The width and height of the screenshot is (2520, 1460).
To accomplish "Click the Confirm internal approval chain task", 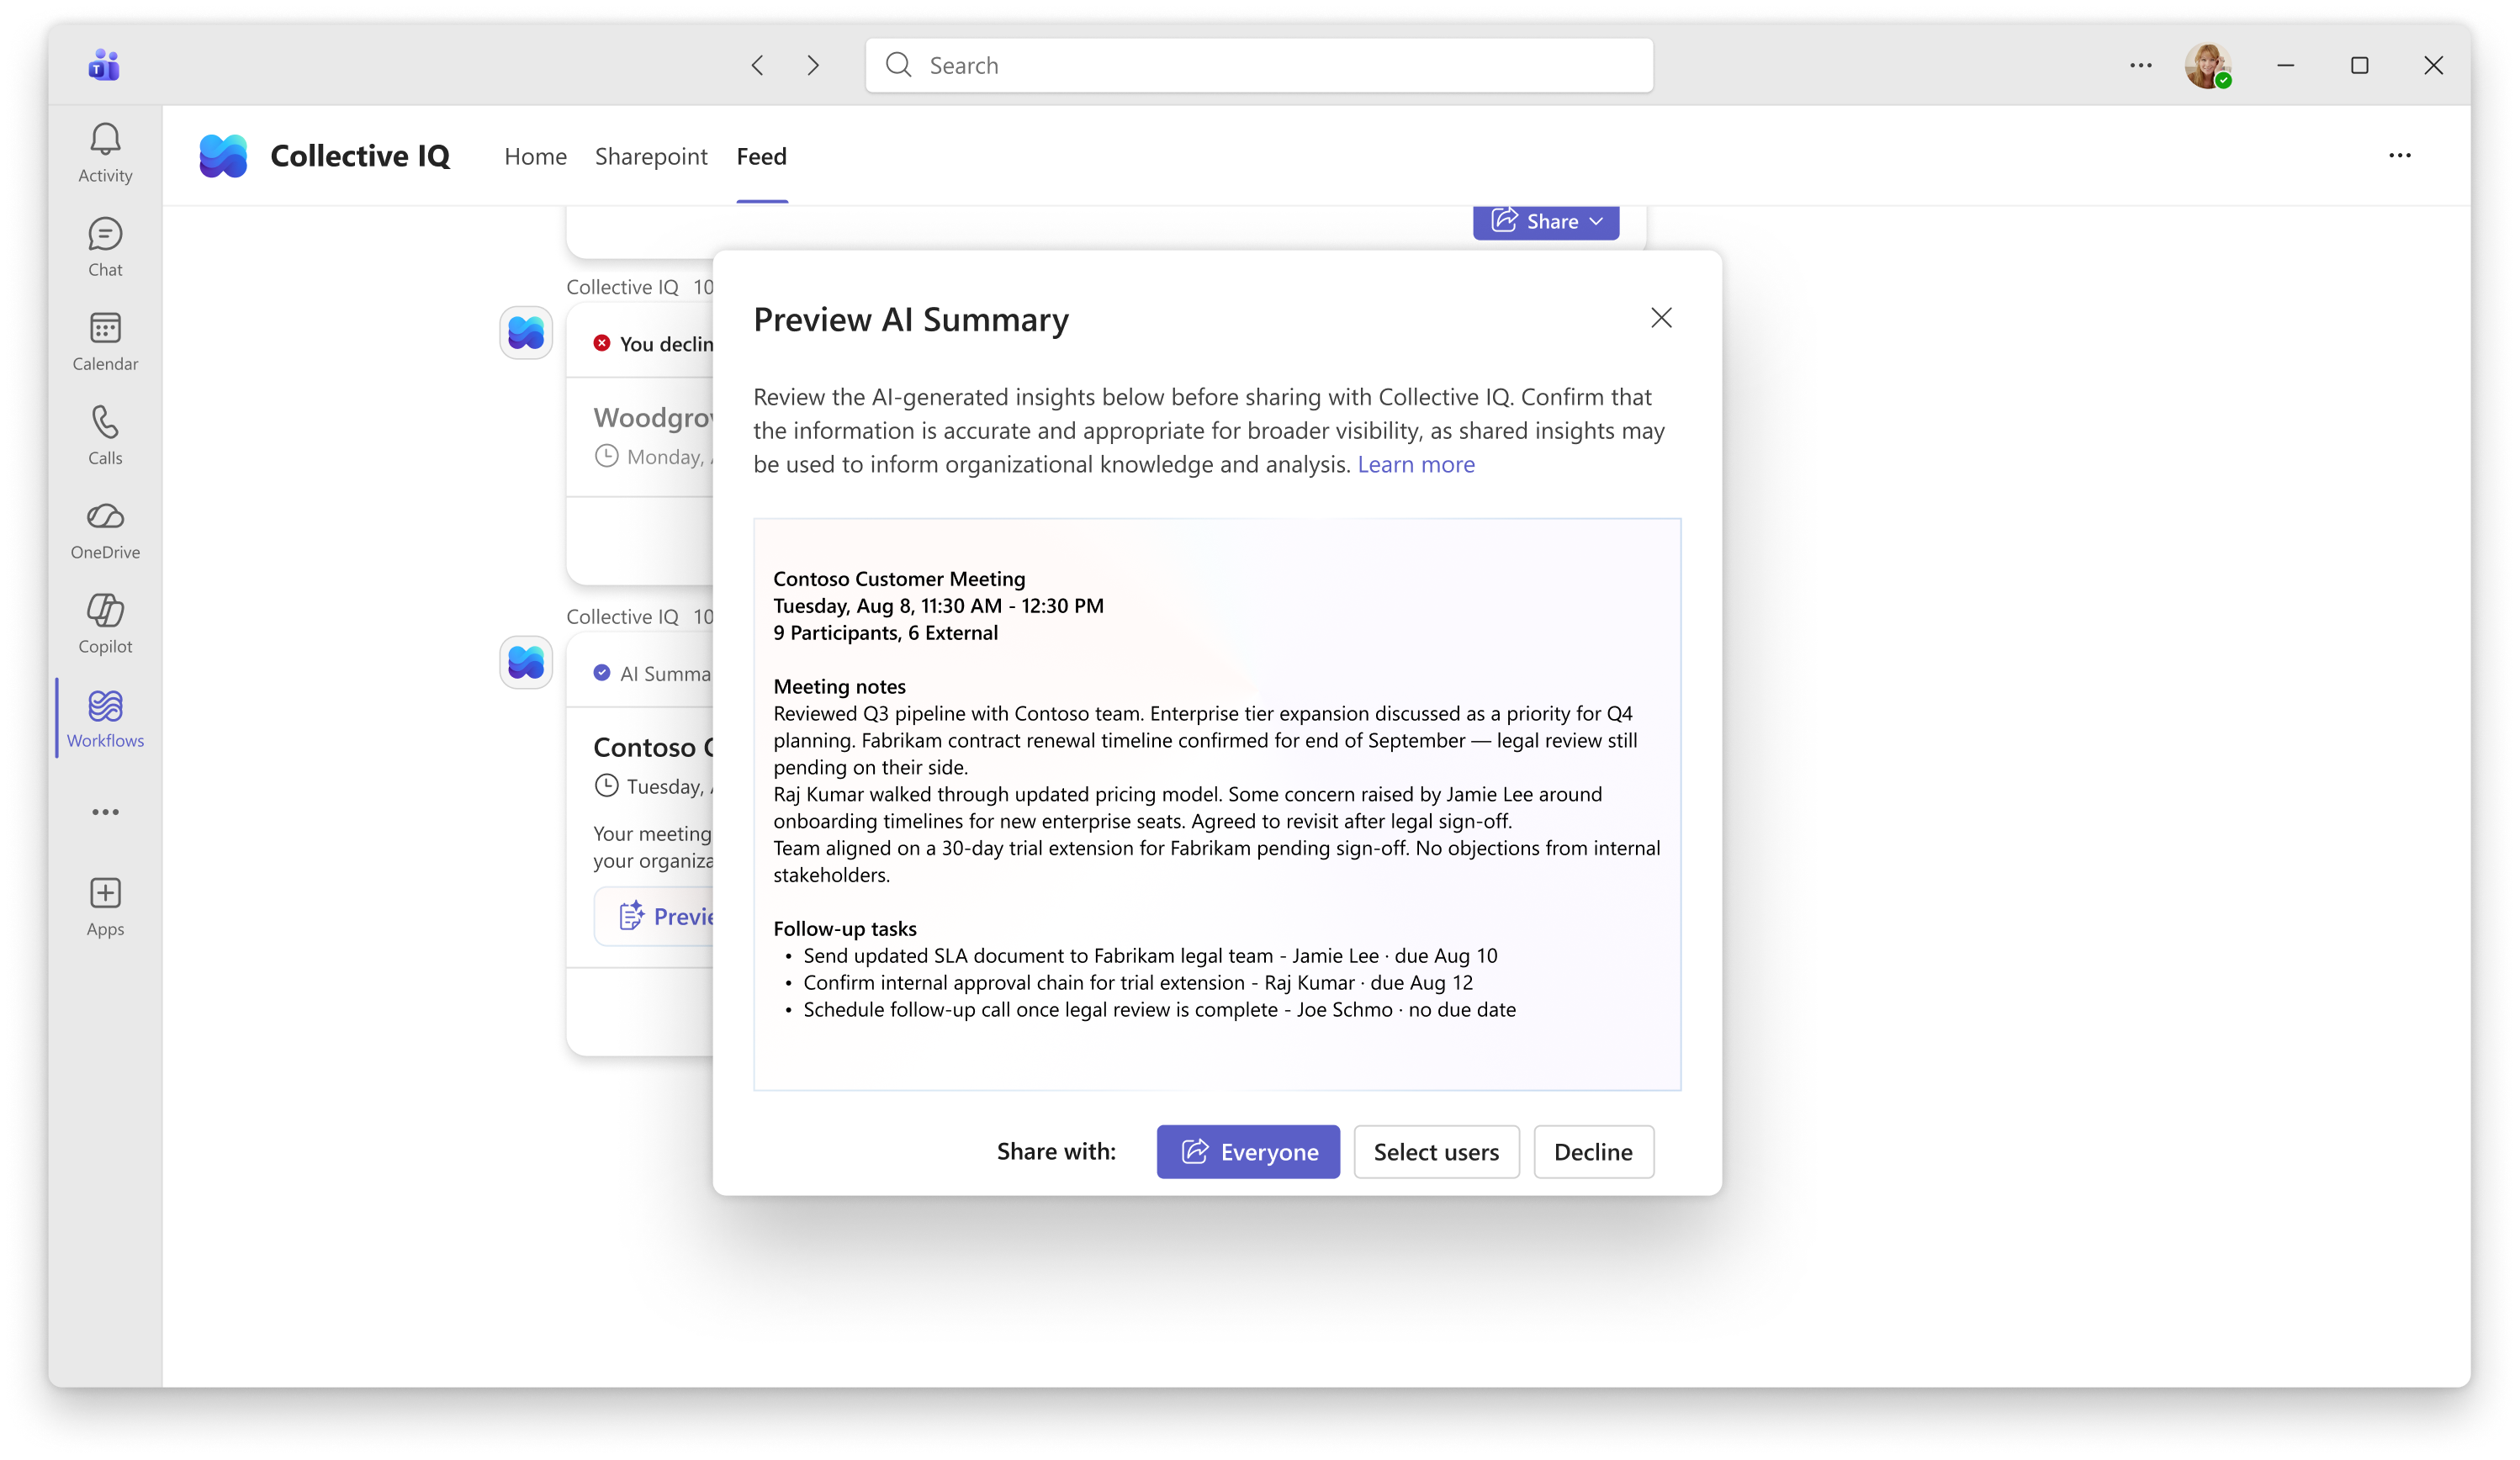I will pyautogui.click(x=1138, y=982).
